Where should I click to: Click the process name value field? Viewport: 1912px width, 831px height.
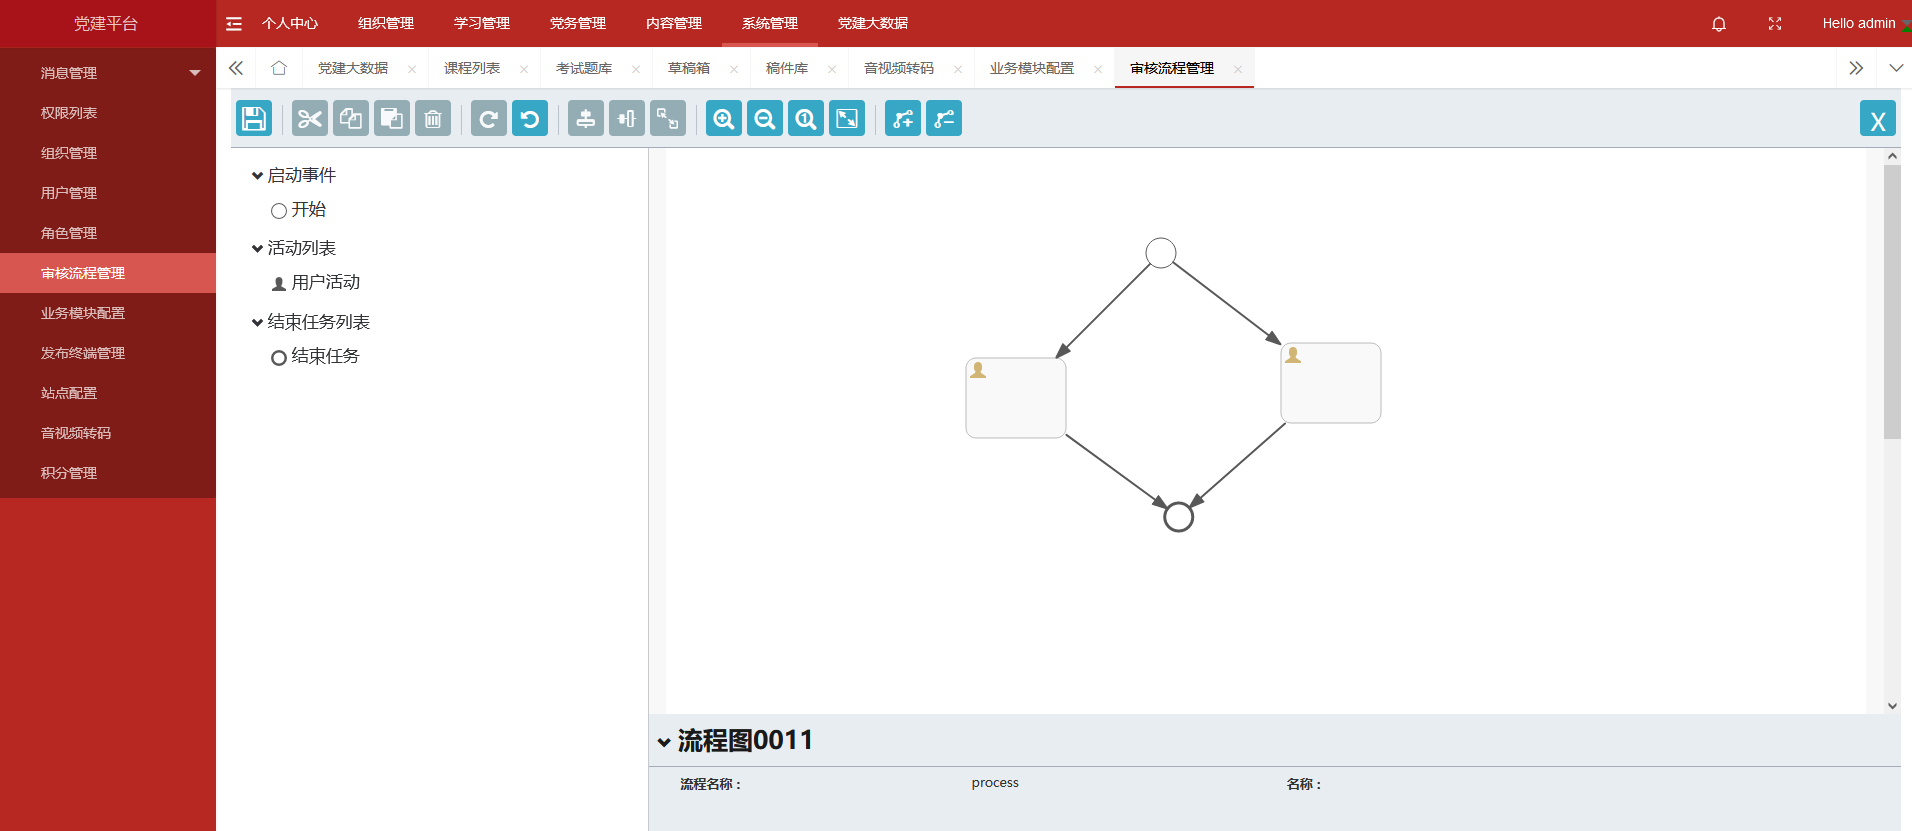995,783
